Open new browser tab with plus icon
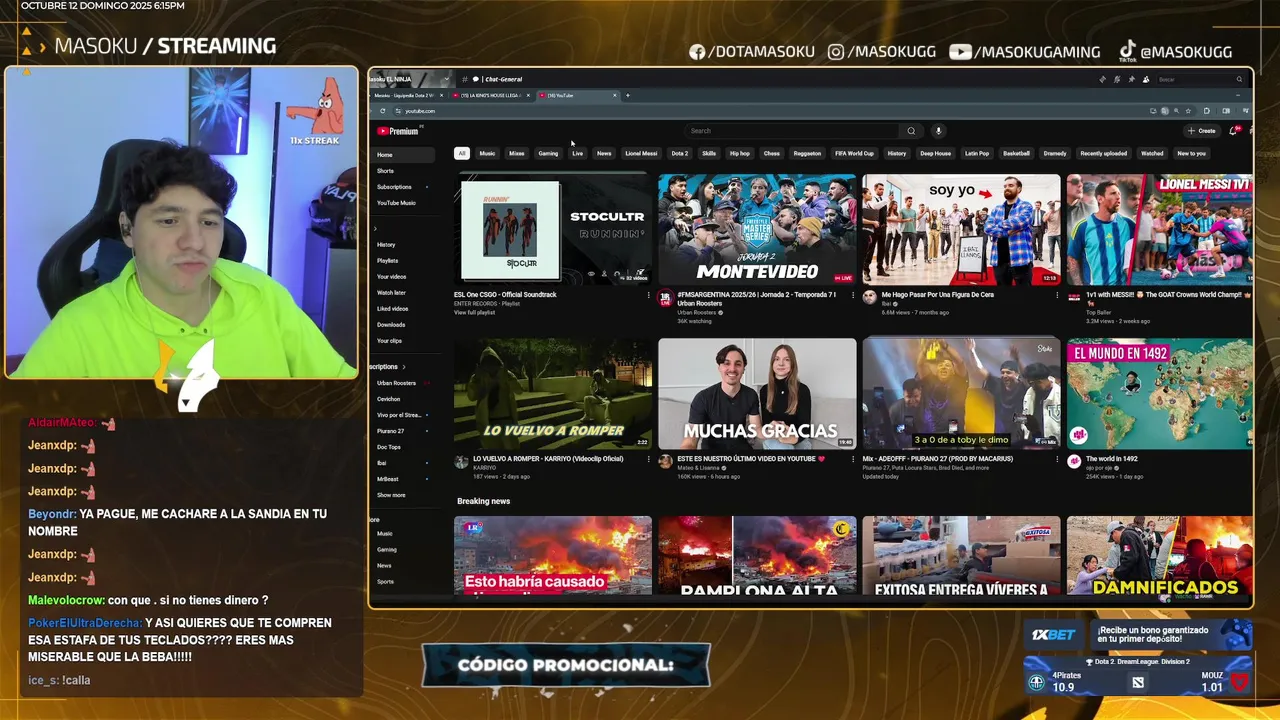The height and width of the screenshot is (720, 1280). [x=628, y=95]
